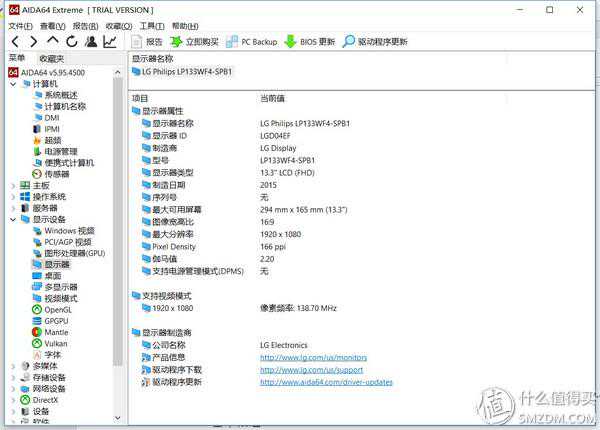
Task: Click the 报告 report toolbar button
Action: (x=146, y=42)
